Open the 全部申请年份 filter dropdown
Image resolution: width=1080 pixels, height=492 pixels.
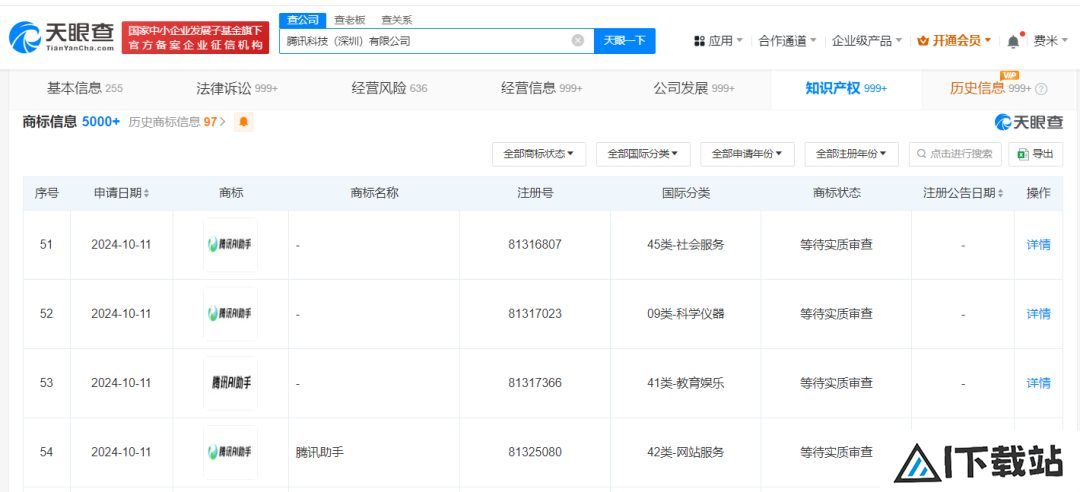[x=747, y=154]
